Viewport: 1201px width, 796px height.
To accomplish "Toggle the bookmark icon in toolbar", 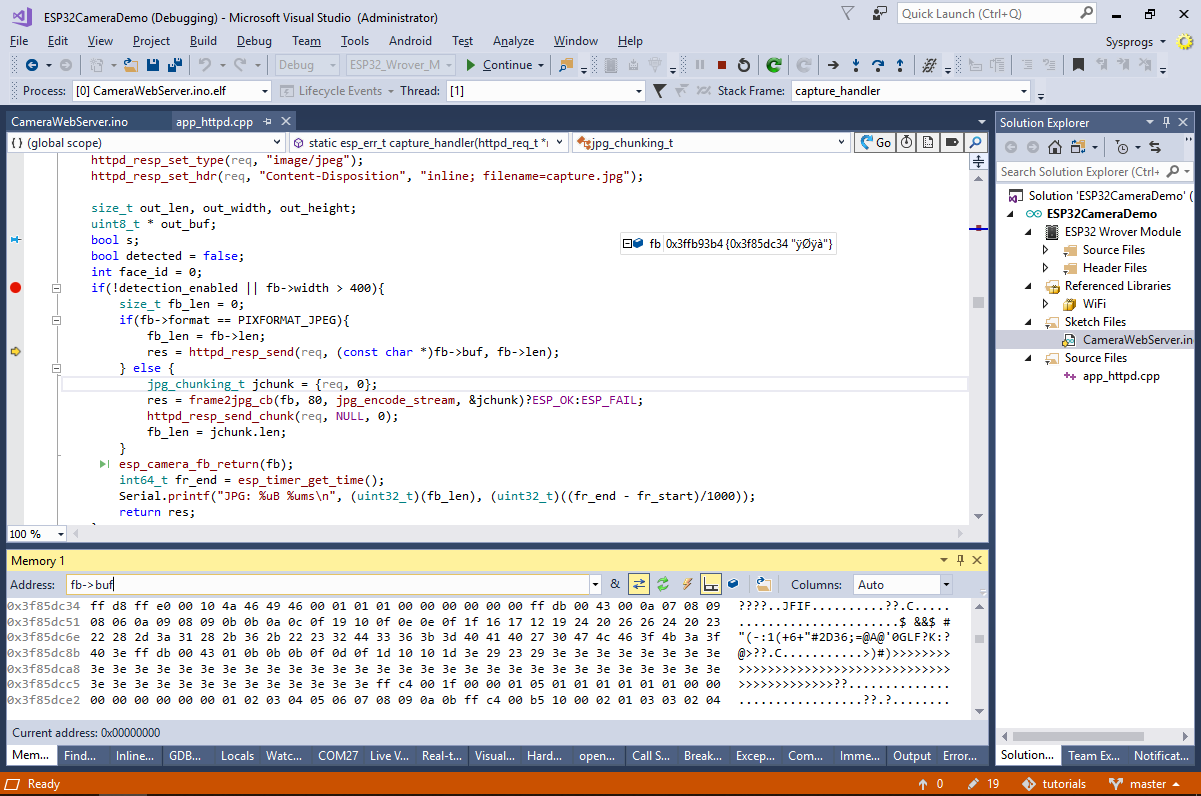I will pos(1078,65).
